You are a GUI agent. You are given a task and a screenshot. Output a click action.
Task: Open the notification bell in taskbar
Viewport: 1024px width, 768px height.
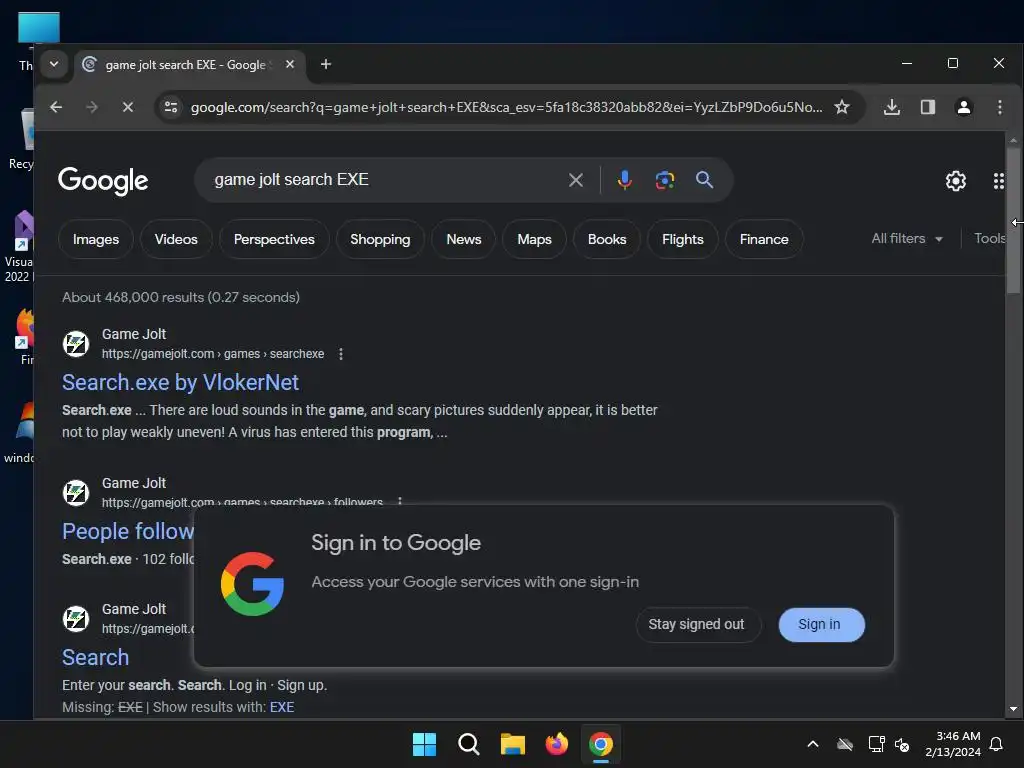coord(996,744)
